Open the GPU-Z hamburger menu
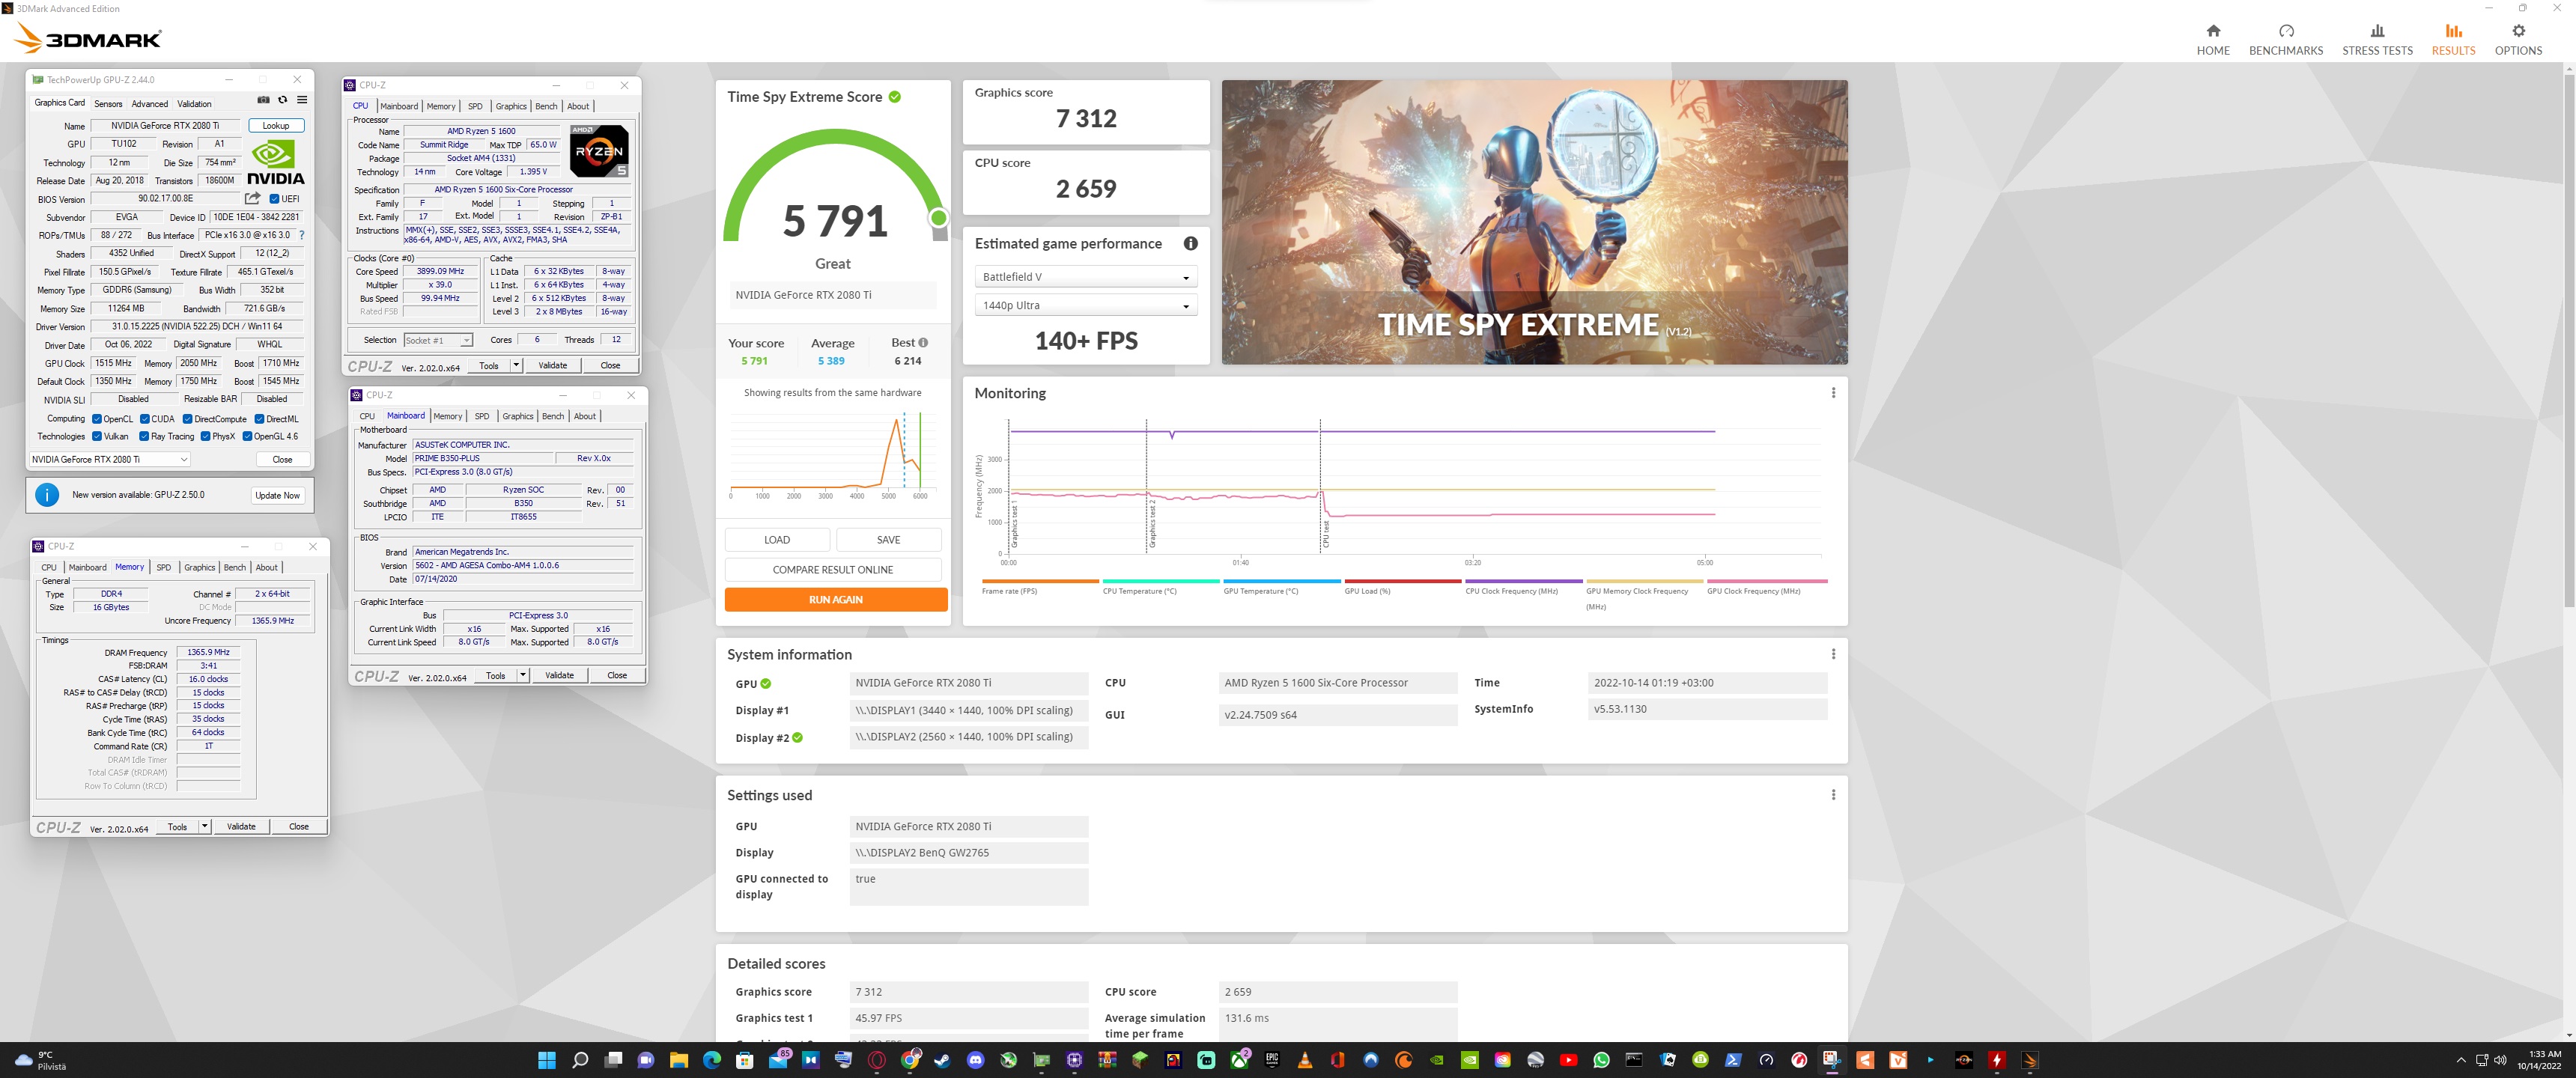 pyautogui.click(x=302, y=100)
